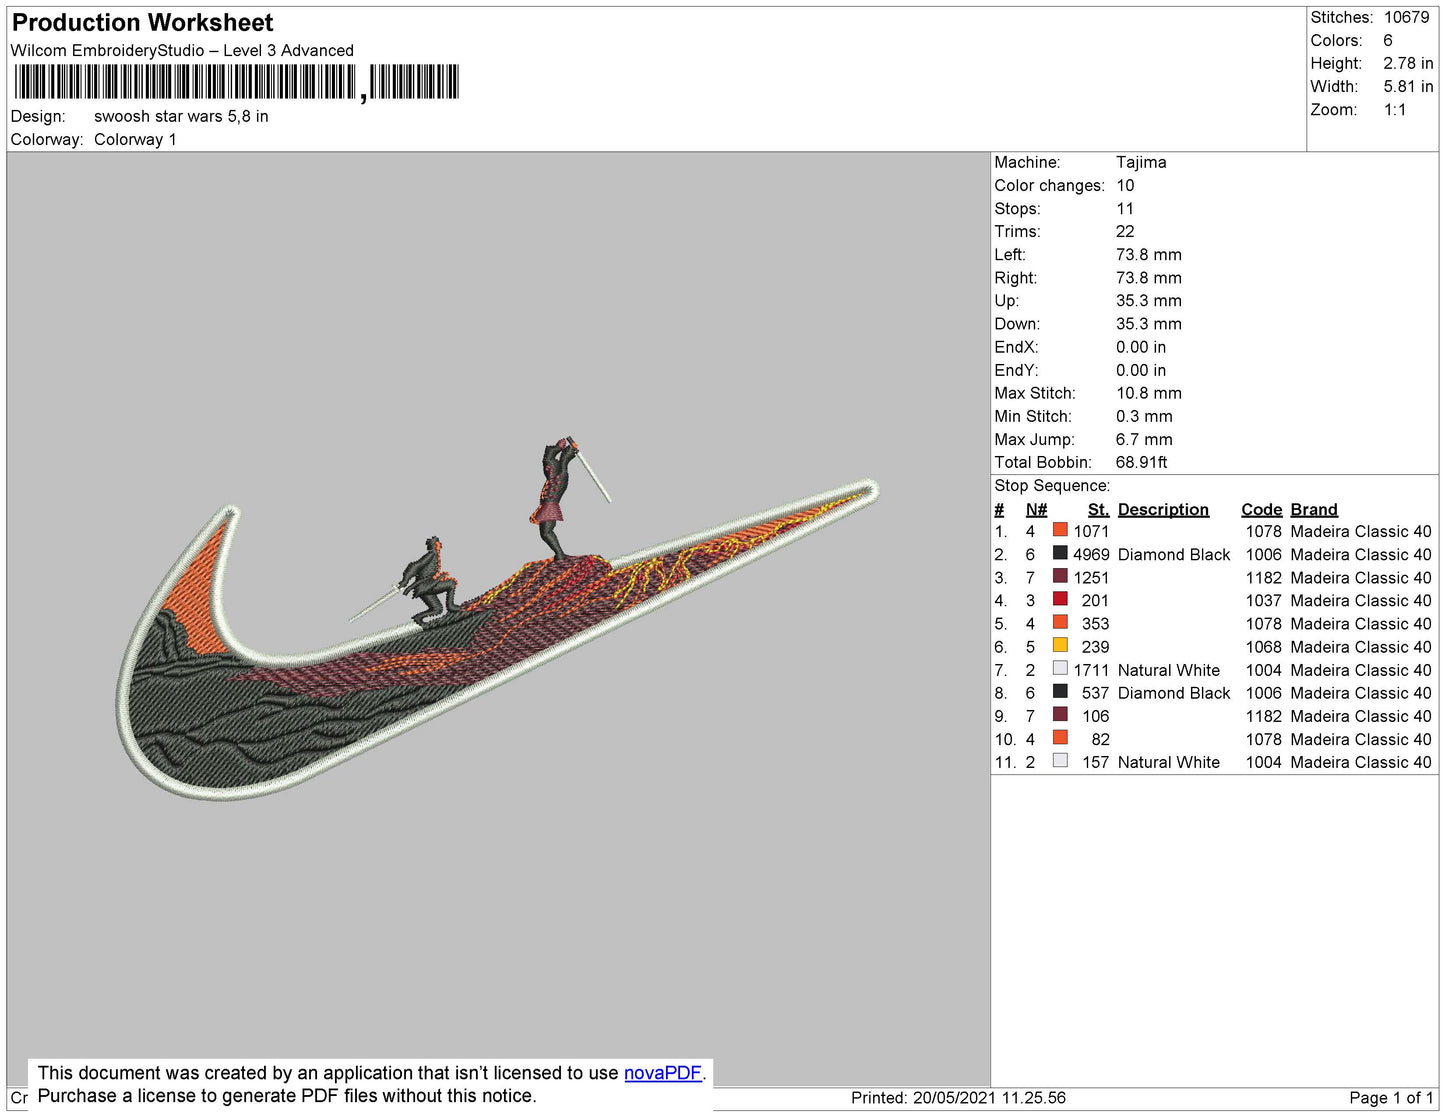Click the Code column header
Viewport: 1445px width, 1117px height.
(x=1261, y=509)
